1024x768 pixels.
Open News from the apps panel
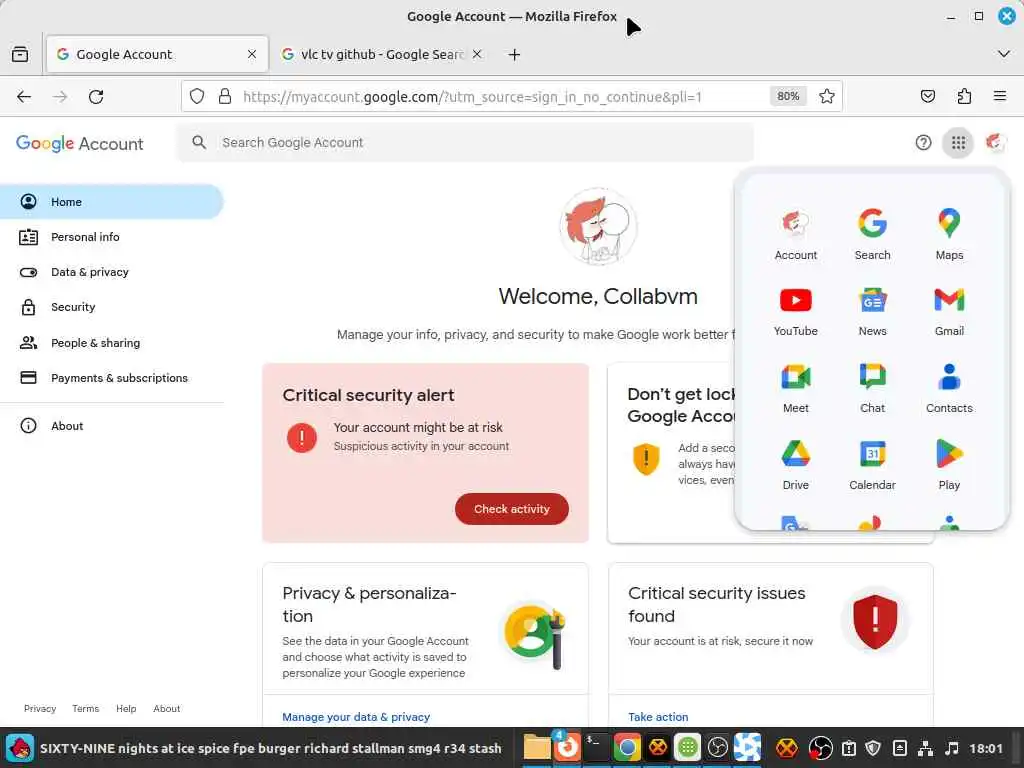[872, 312]
